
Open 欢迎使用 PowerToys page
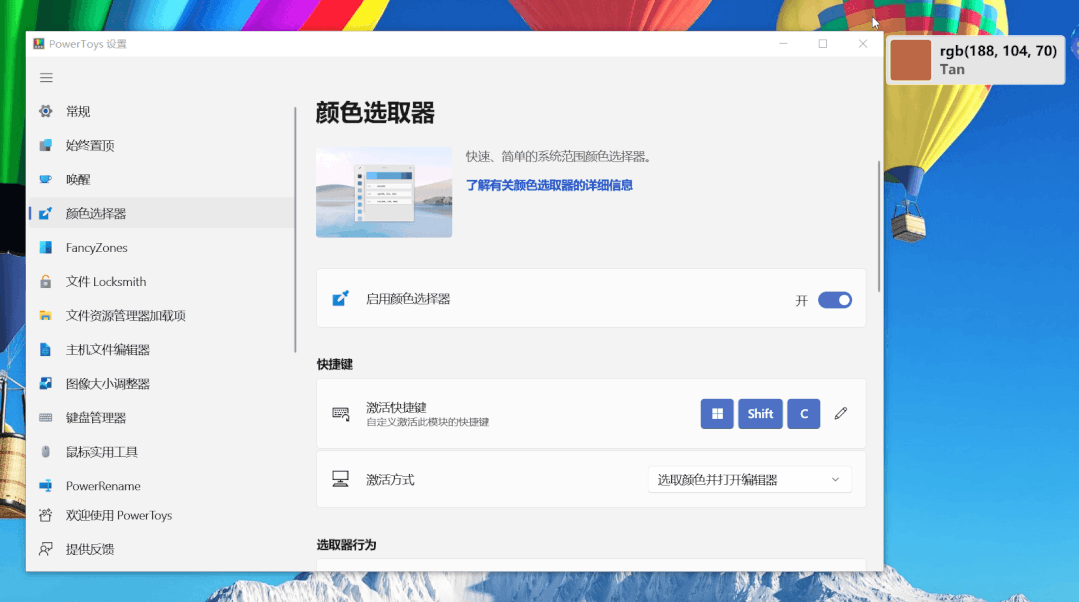tap(161, 515)
